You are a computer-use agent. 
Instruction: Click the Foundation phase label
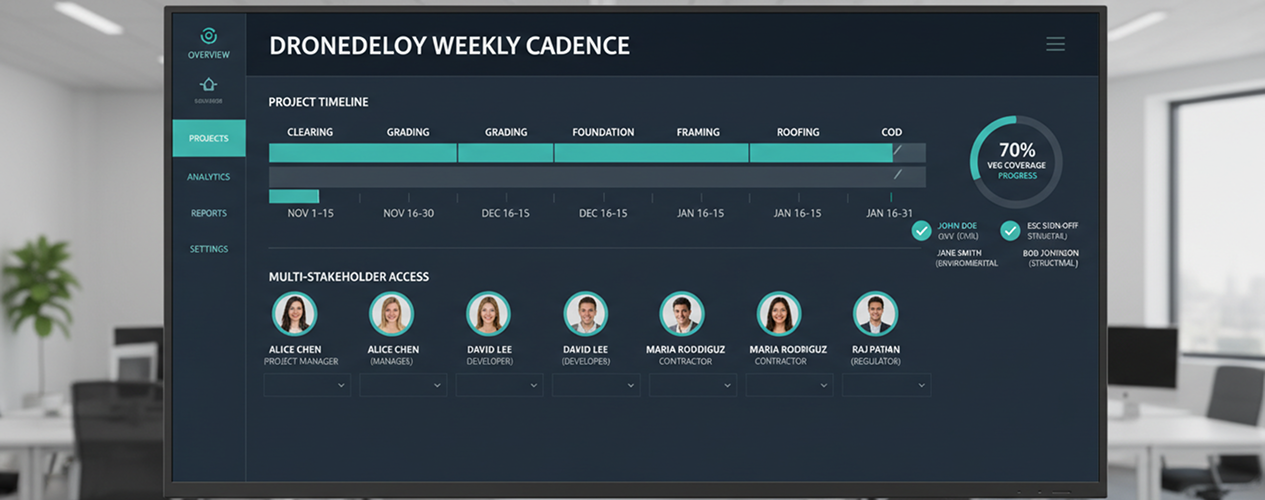pos(603,132)
